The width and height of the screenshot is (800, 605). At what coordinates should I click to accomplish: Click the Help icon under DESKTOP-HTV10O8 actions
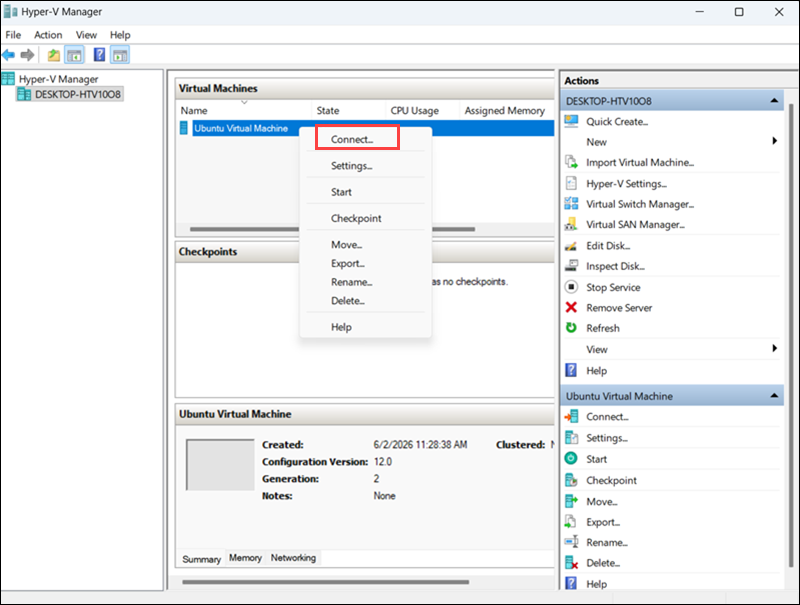[571, 370]
